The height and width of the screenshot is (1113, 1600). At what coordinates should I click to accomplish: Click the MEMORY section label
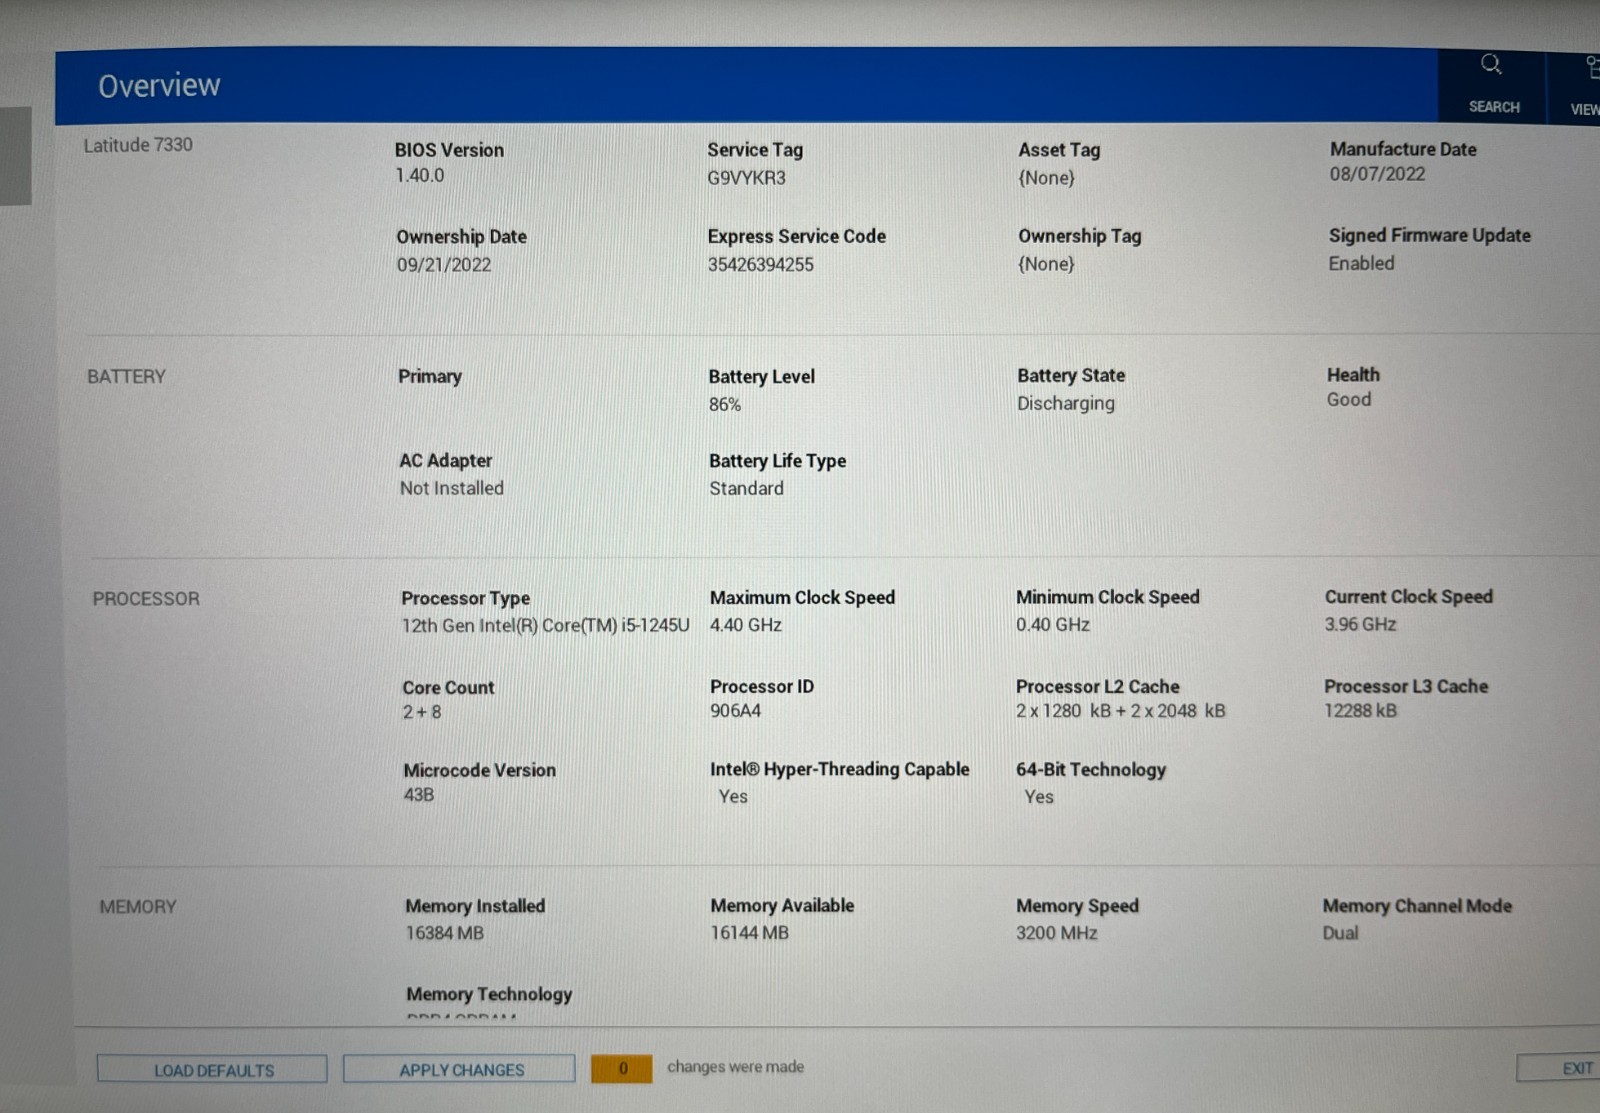138,907
